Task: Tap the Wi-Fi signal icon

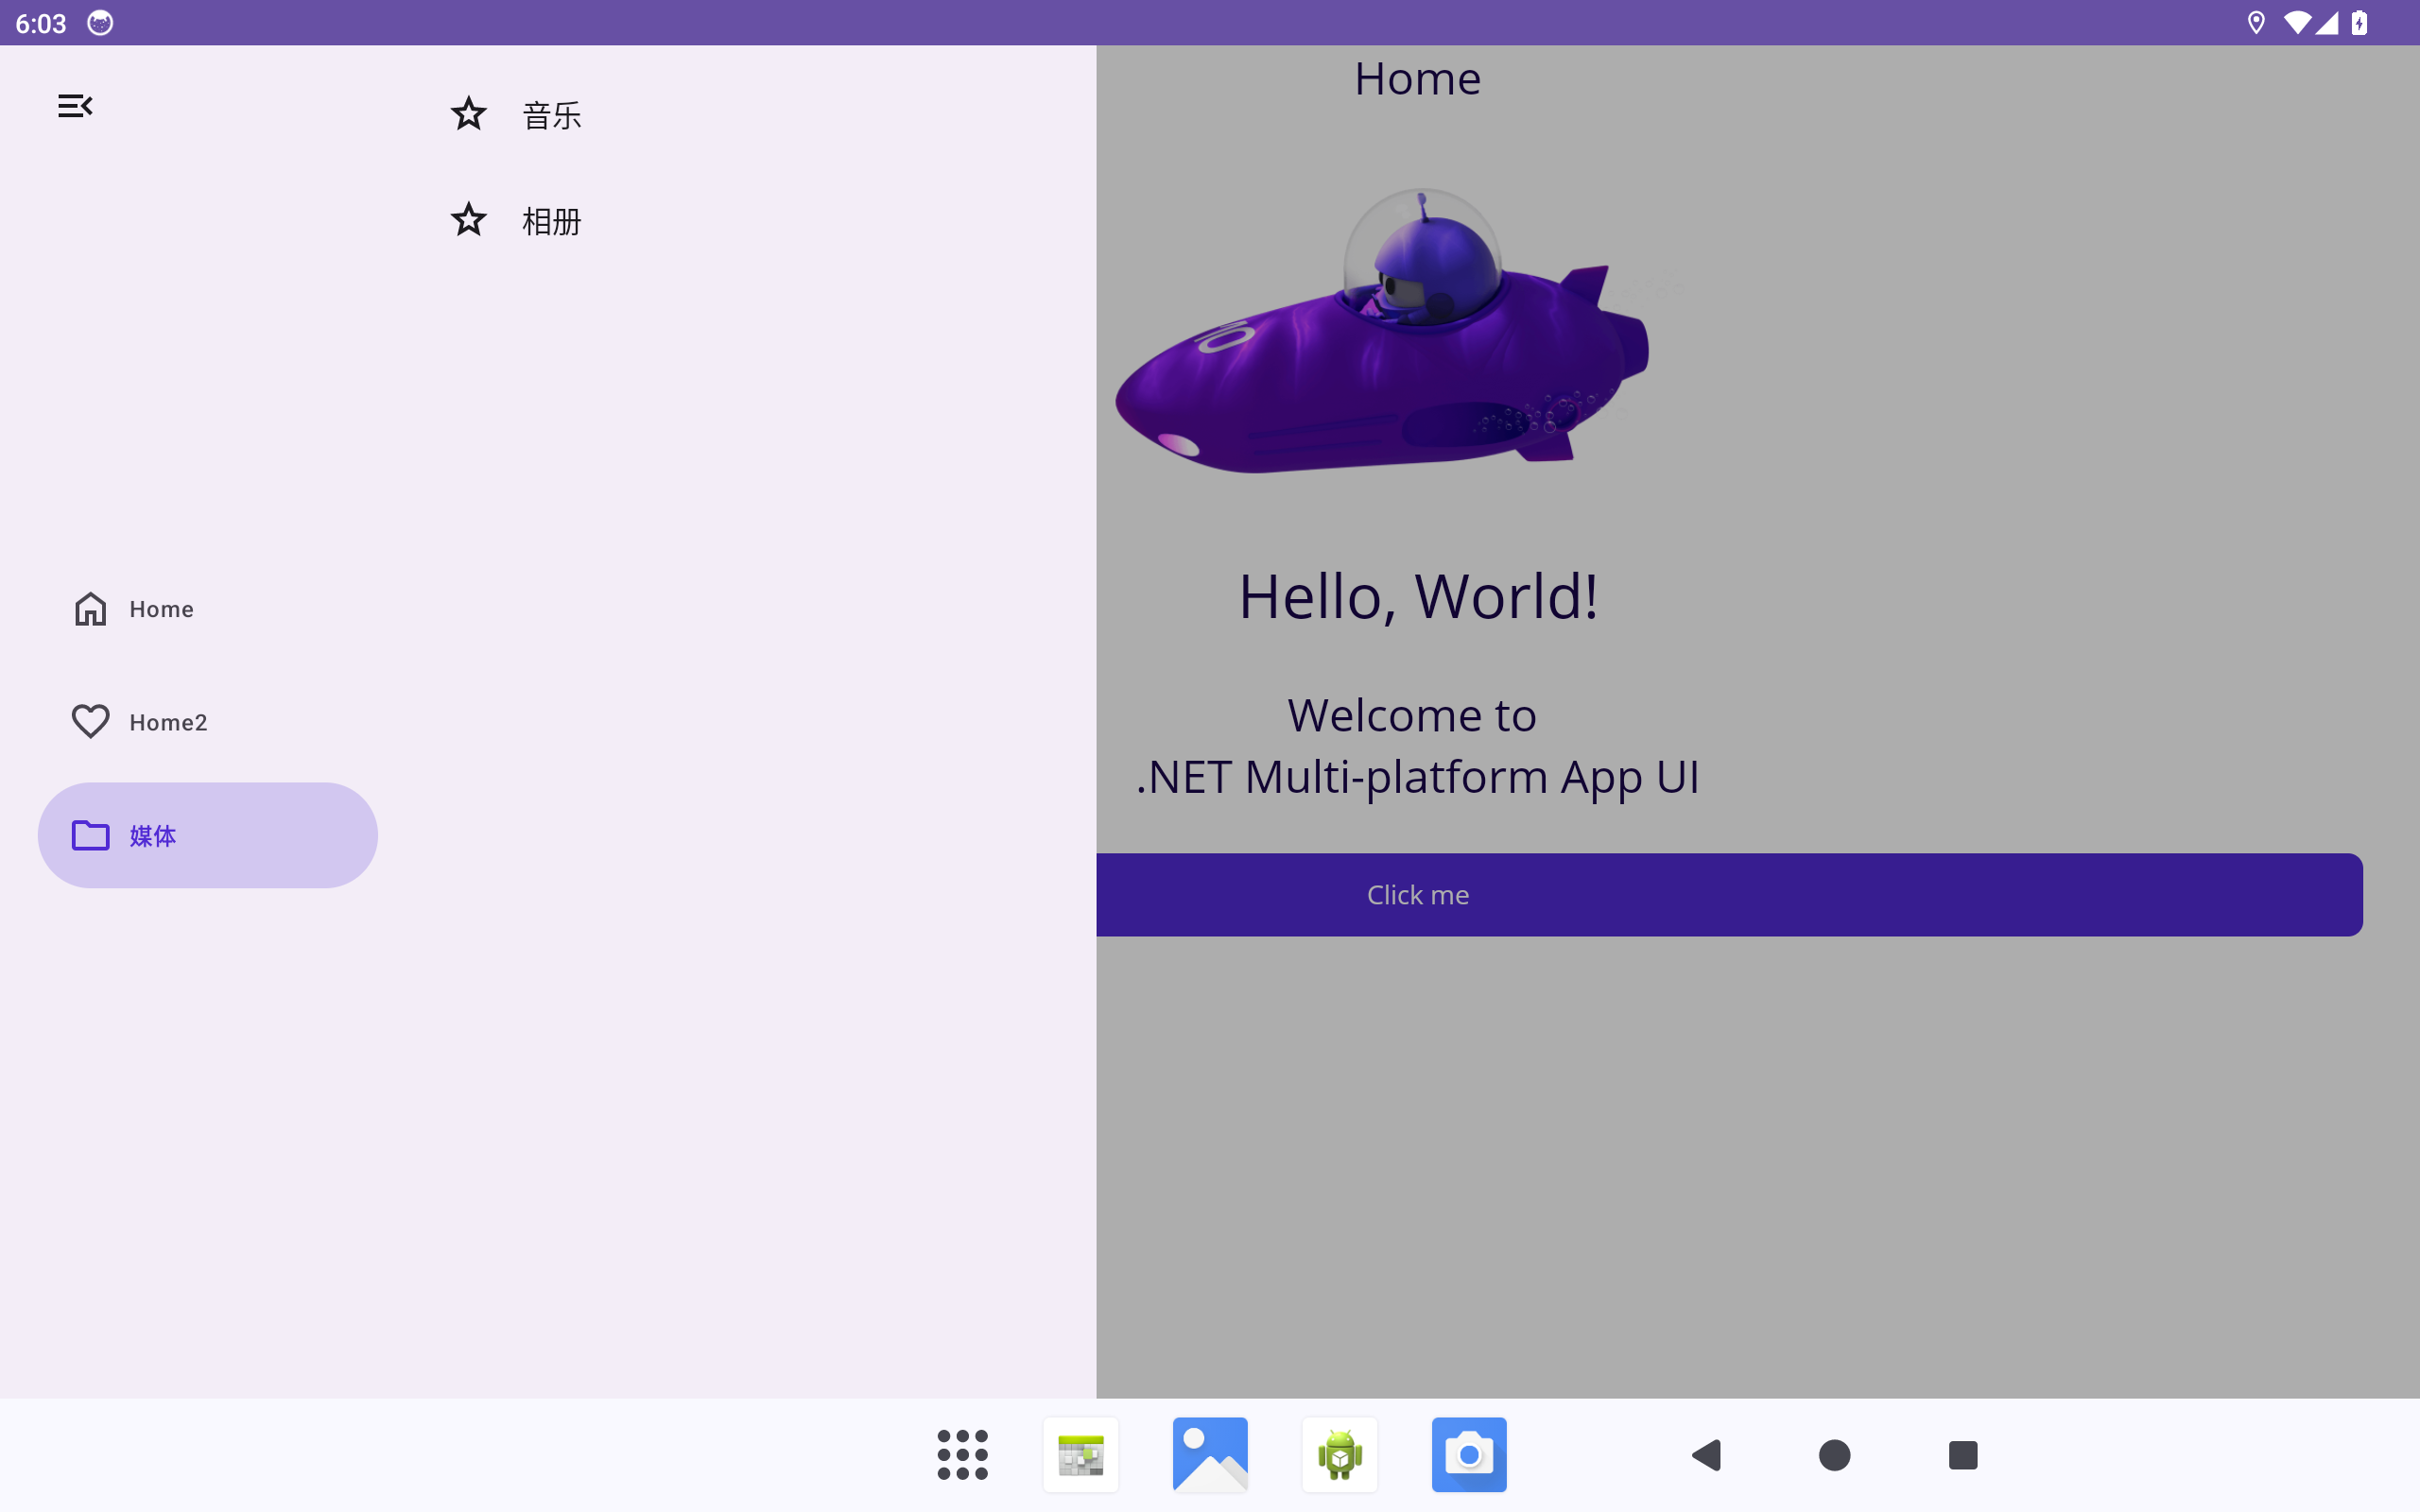Action: [2297, 23]
